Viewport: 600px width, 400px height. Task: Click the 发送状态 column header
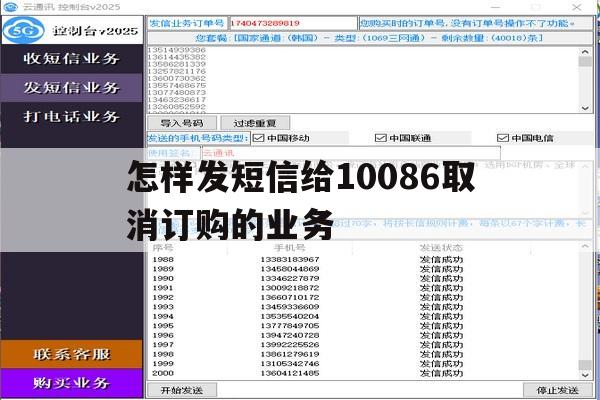441,248
